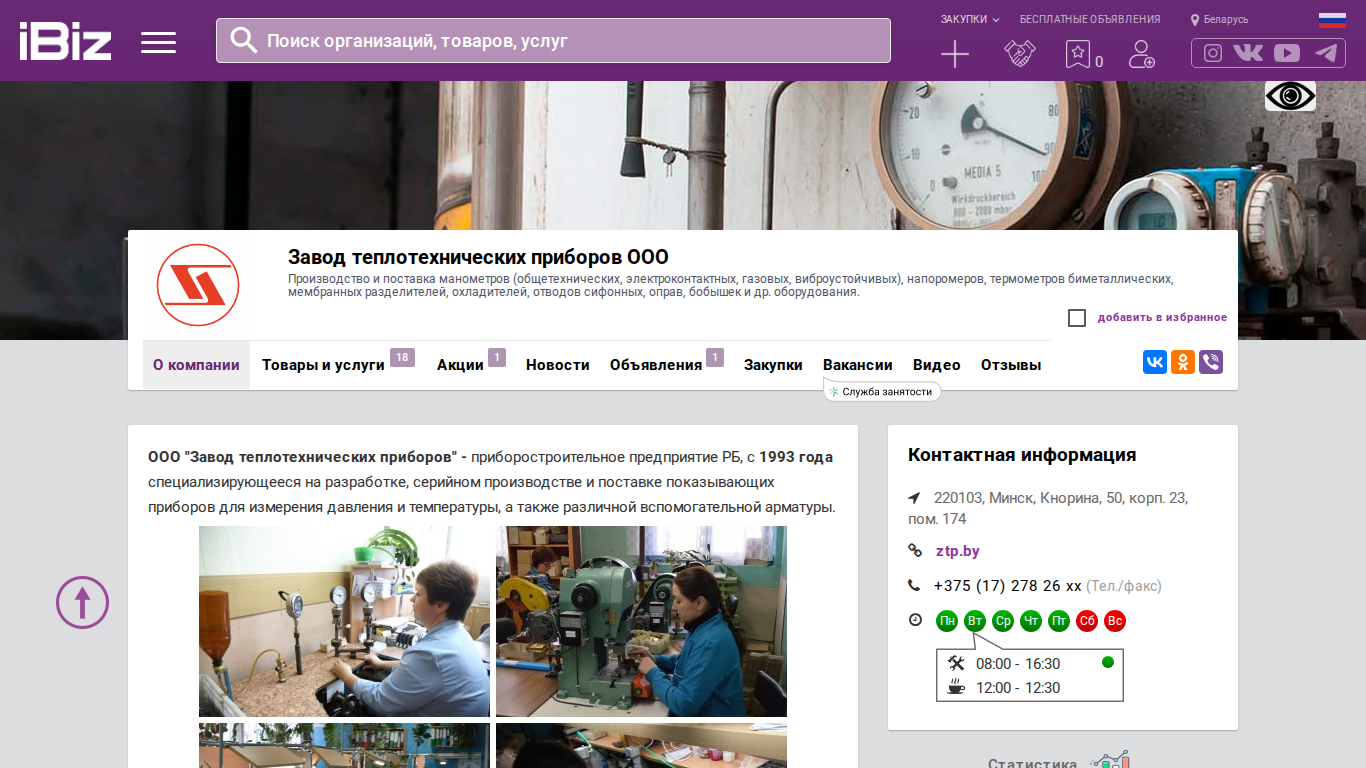Viewport: 1366px width, 768px height.
Task: Open the handshake deals icon
Action: (x=1019, y=54)
